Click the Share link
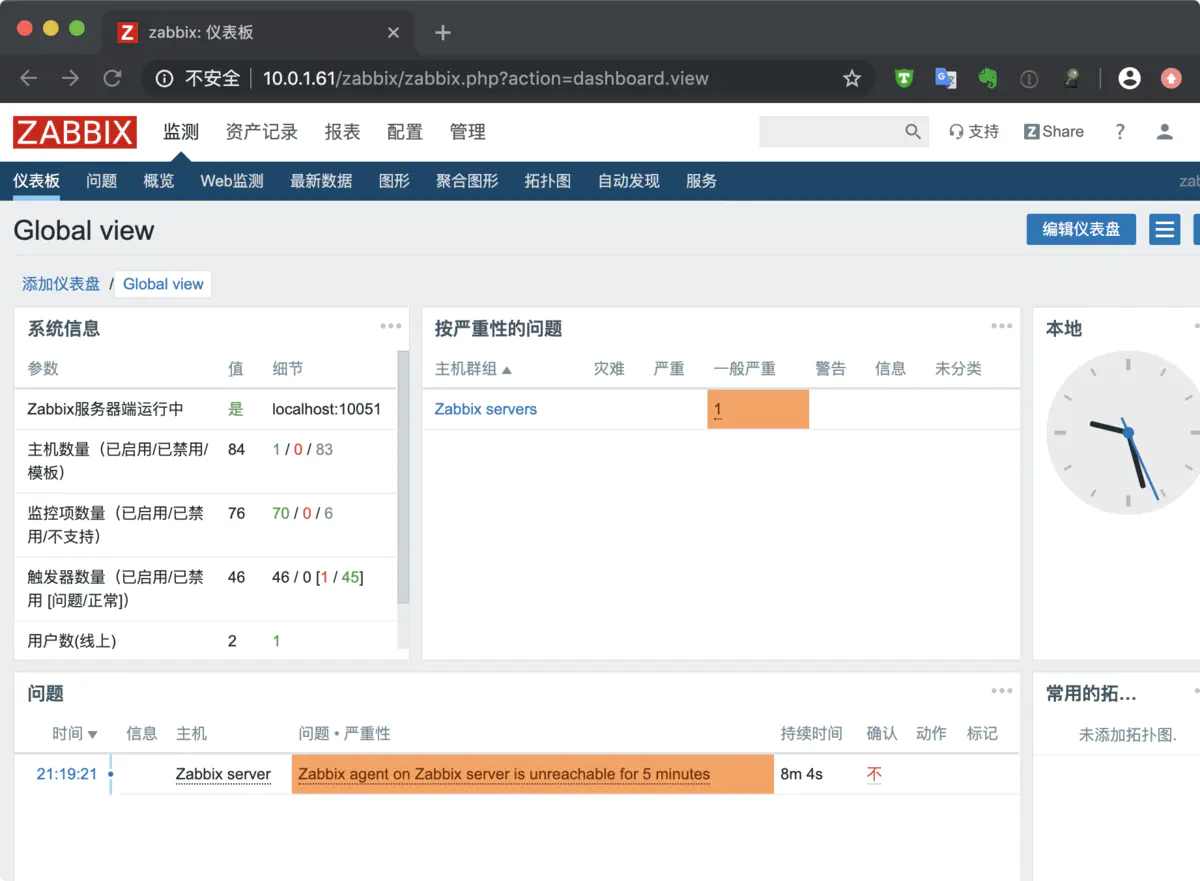 pos(1054,131)
